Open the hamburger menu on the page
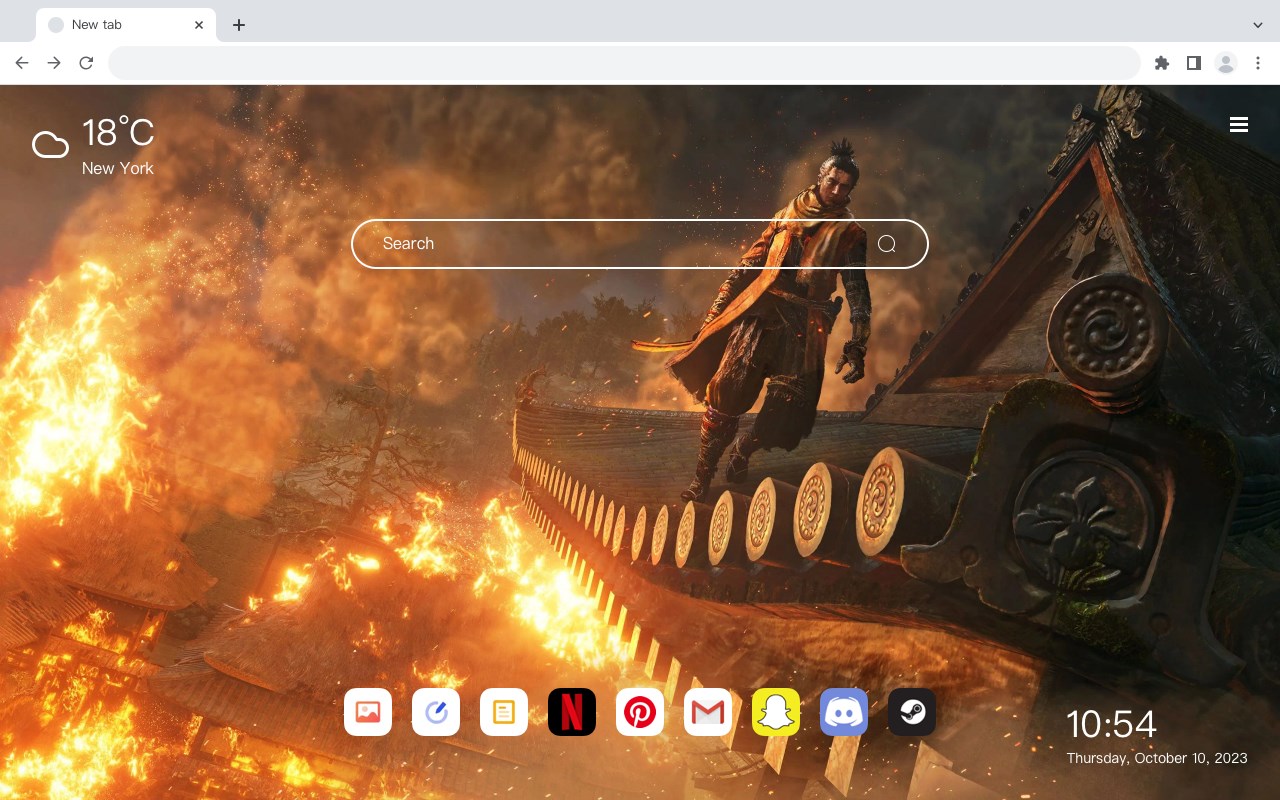The image size is (1280, 800). click(1239, 125)
